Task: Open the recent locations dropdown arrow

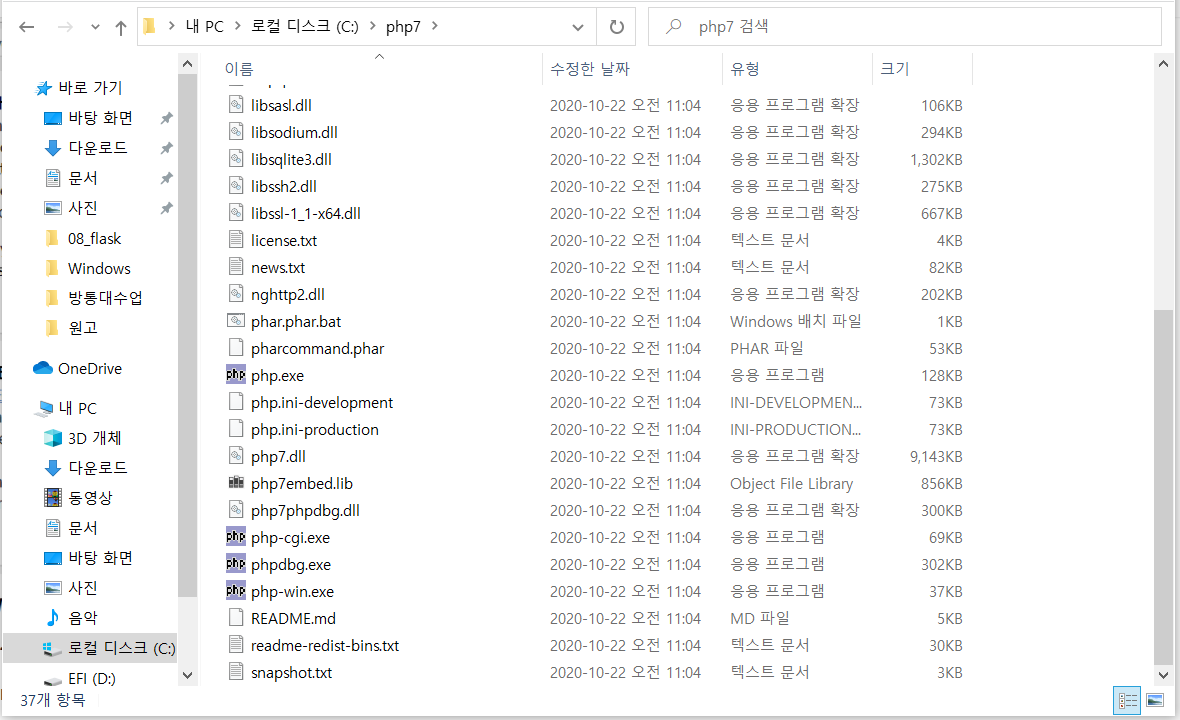Action: click(x=95, y=27)
